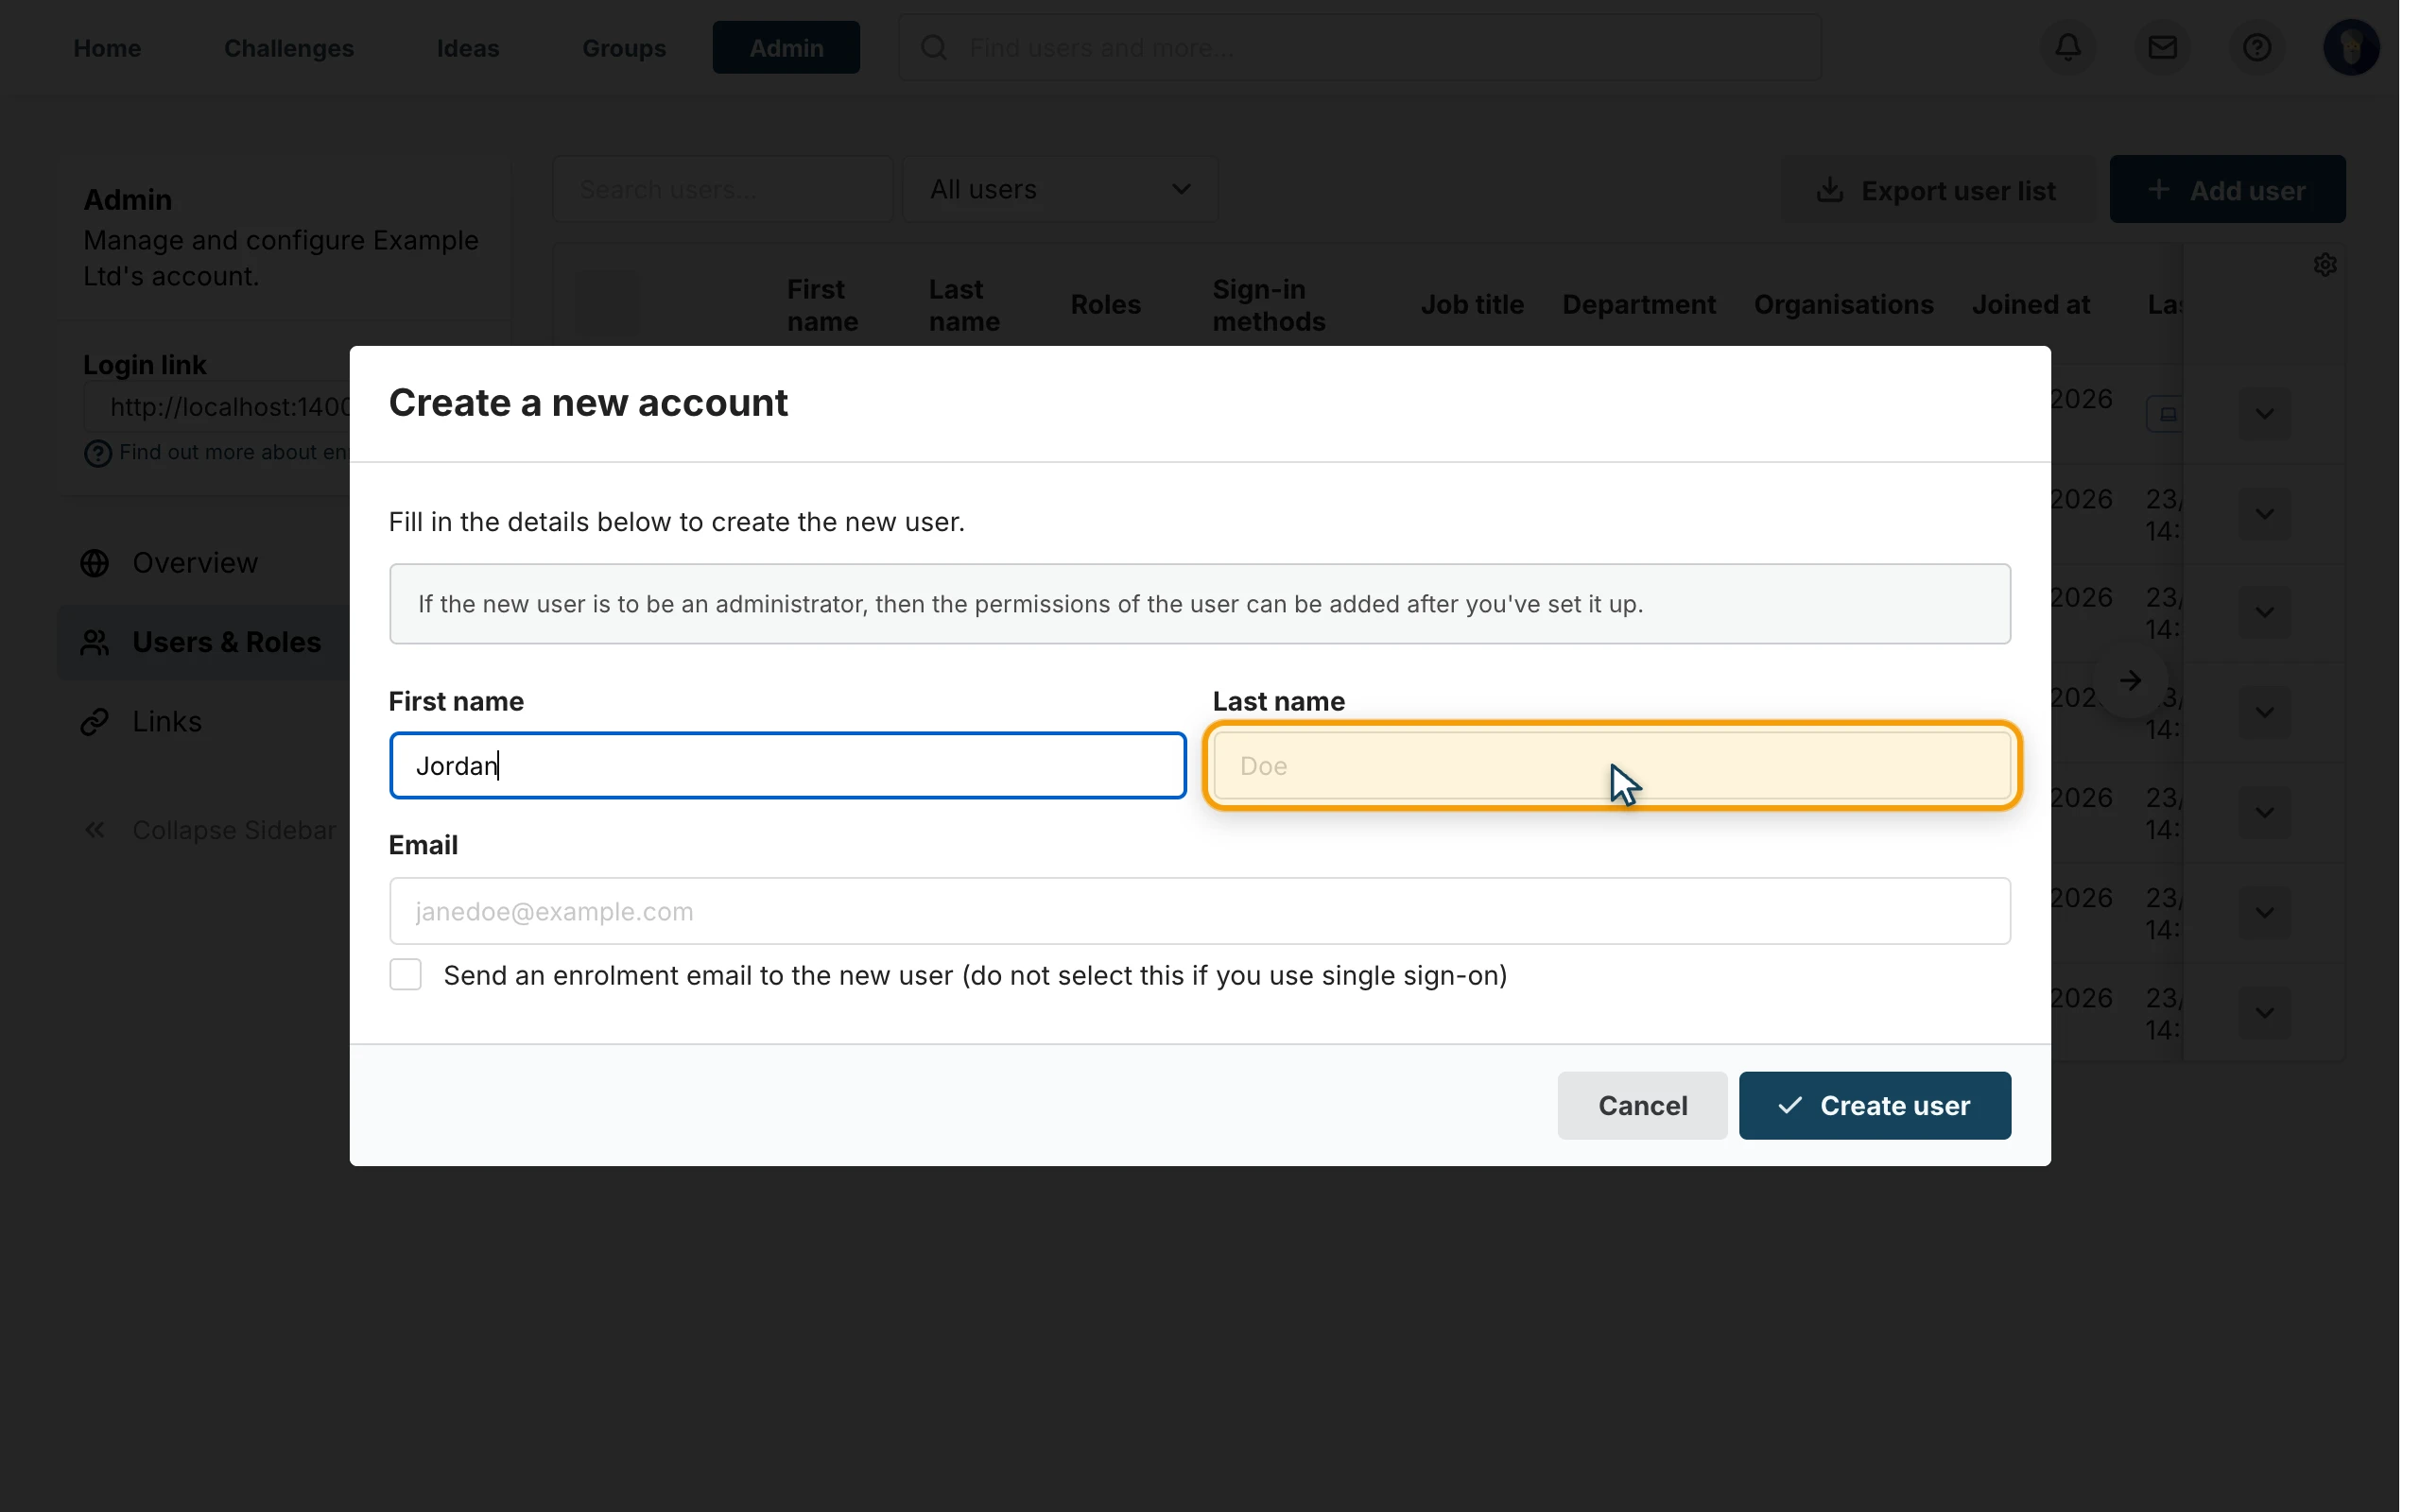Click the Login link URL field

[x=217, y=407]
